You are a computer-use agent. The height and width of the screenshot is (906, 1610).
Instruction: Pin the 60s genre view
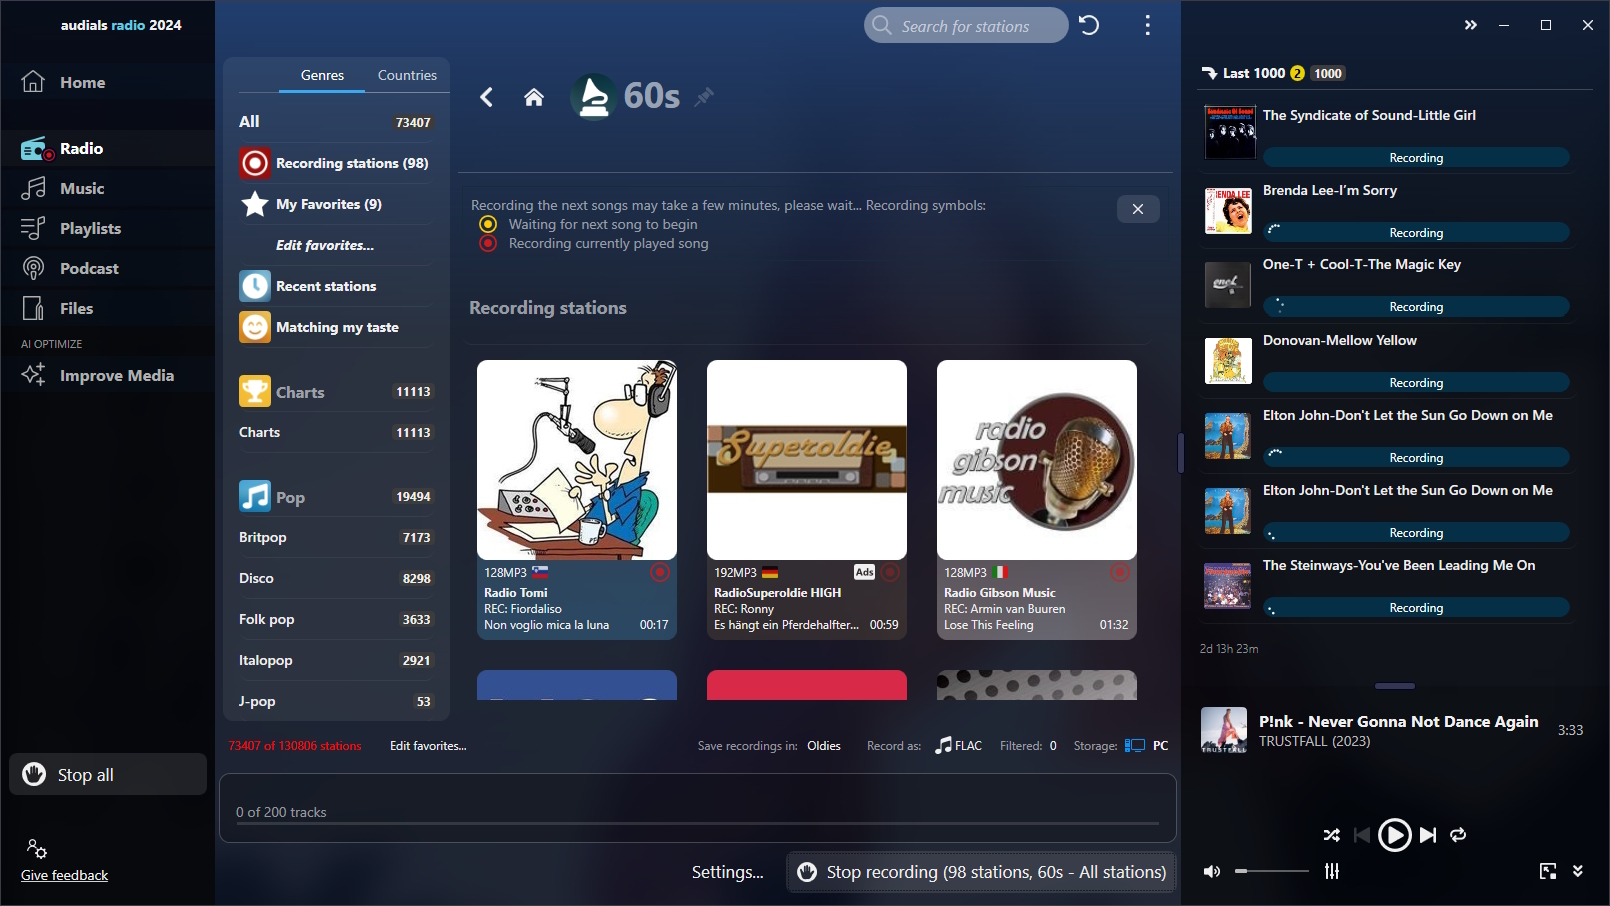coord(705,96)
